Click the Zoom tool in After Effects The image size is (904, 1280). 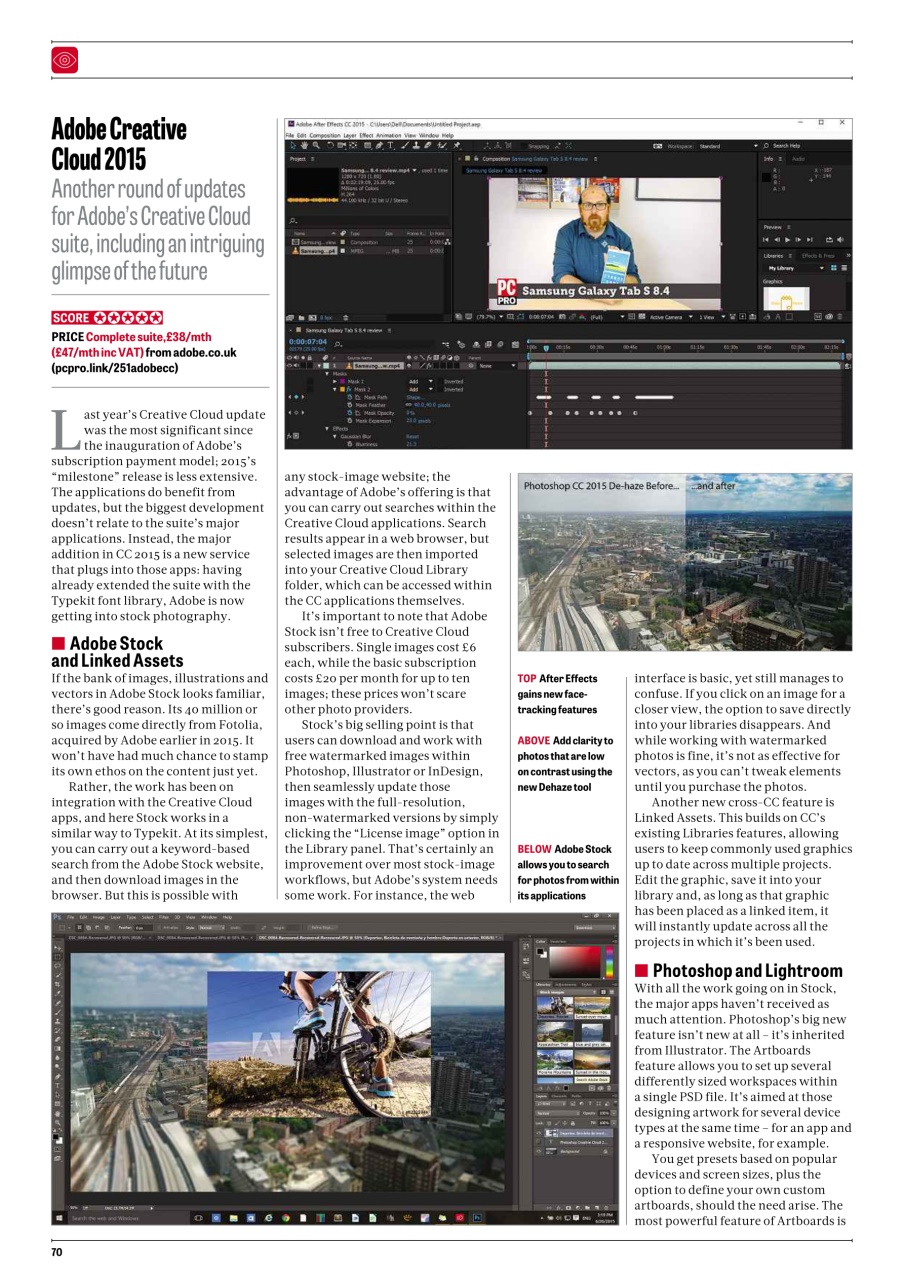(x=315, y=146)
